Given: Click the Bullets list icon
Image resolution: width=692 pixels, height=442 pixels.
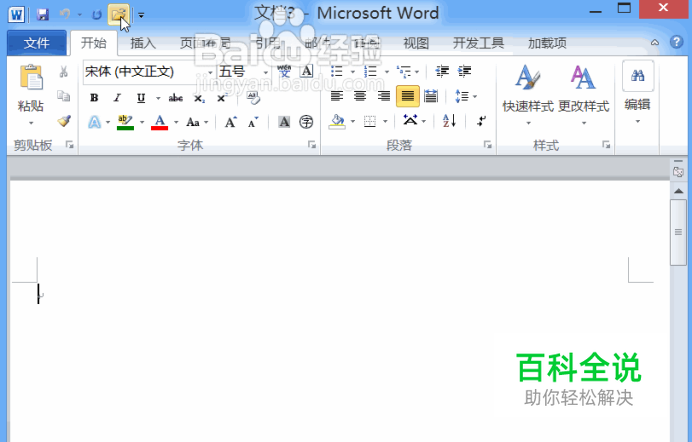Looking at the screenshot, I should tap(337, 71).
